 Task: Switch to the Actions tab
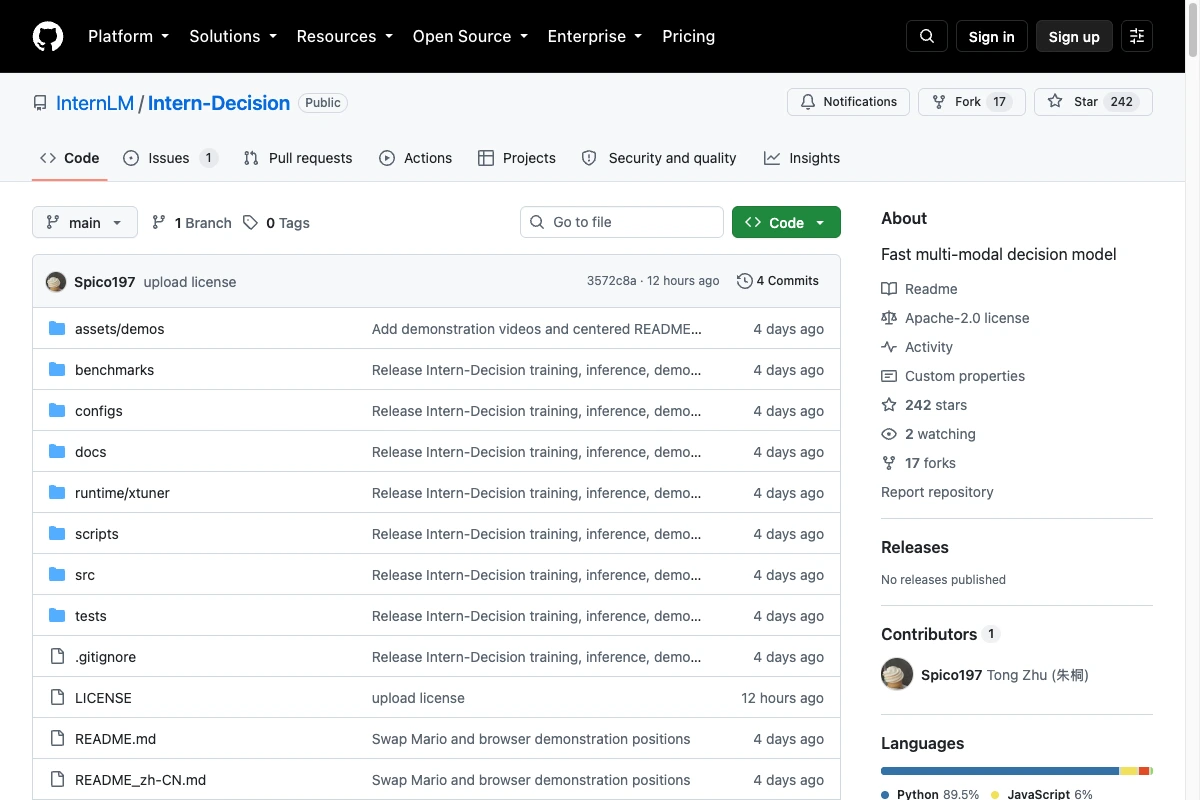[416, 158]
